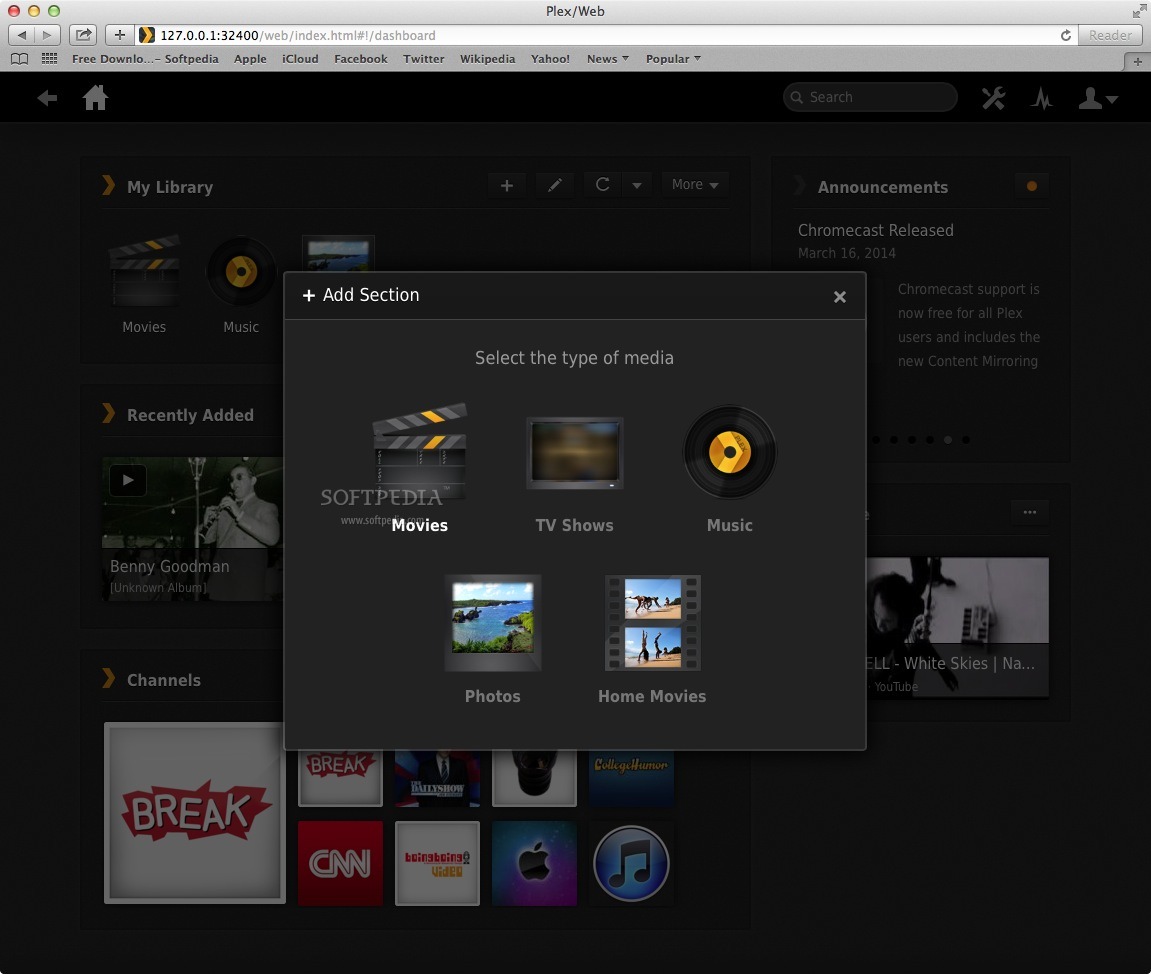The image size is (1151, 974).
Task: Open the iTunes music note channel
Action: [x=631, y=862]
